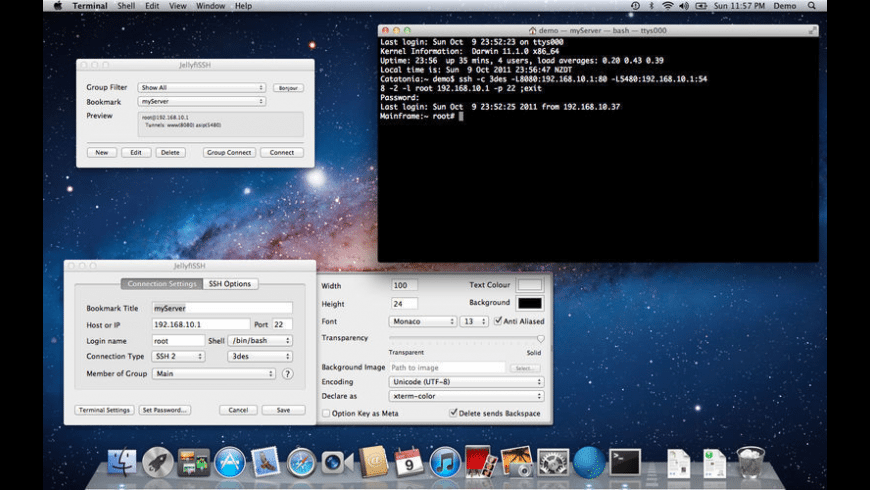870x490 pixels.
Task: Save the bookmark settings
Action: (283, 410)
